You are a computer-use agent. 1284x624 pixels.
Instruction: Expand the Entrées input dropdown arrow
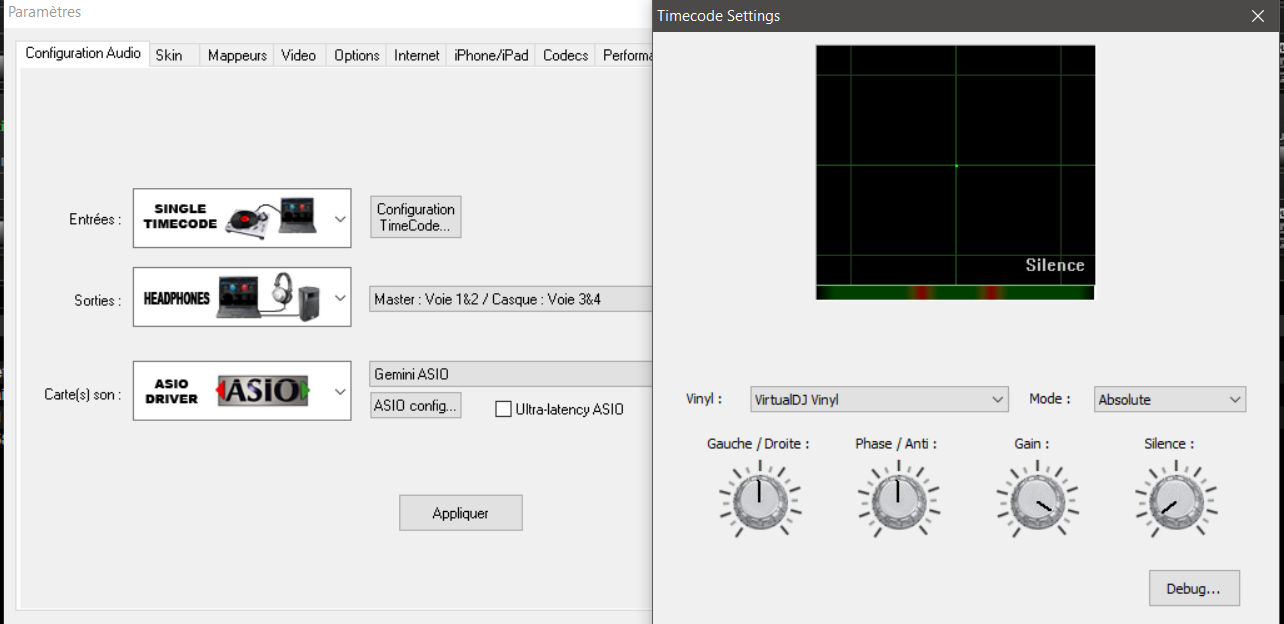tap(340, 219)
